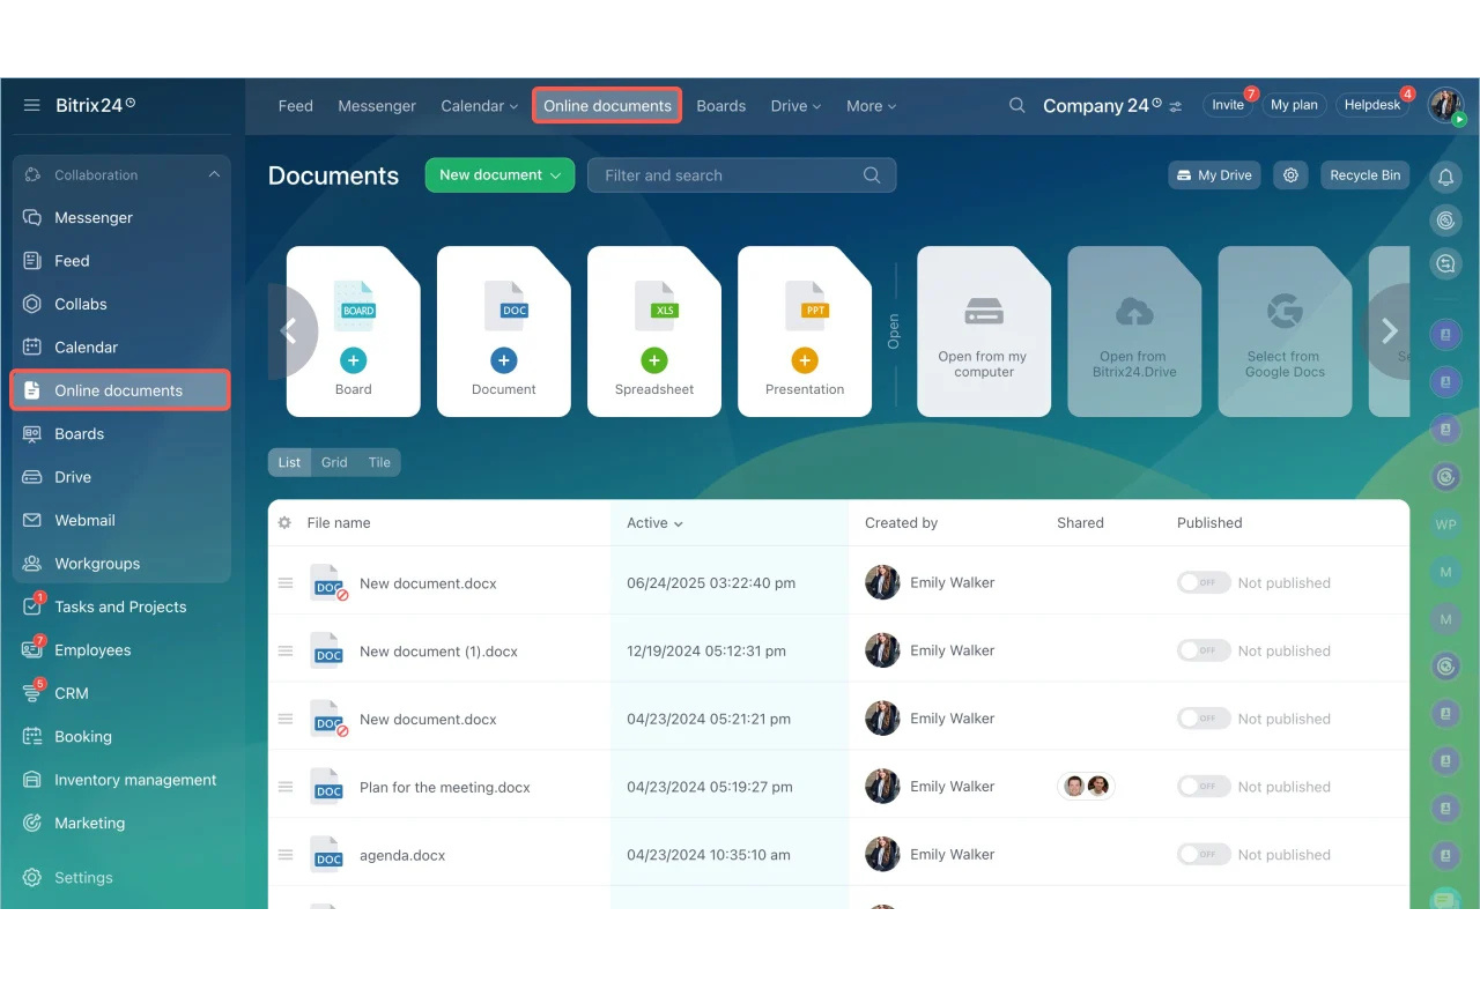
Task: Click the File name column header
Action: (x=338, y=523)
